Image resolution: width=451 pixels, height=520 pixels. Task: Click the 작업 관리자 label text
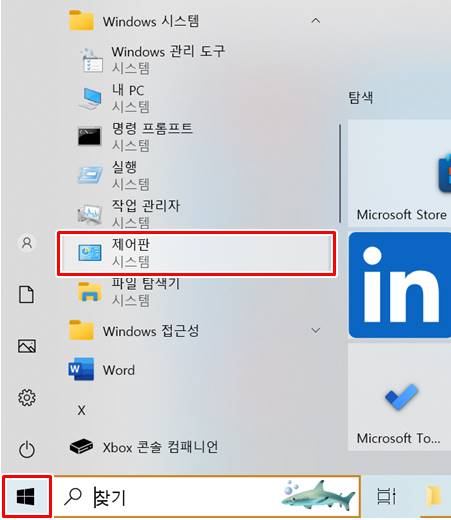coord(146,206)
